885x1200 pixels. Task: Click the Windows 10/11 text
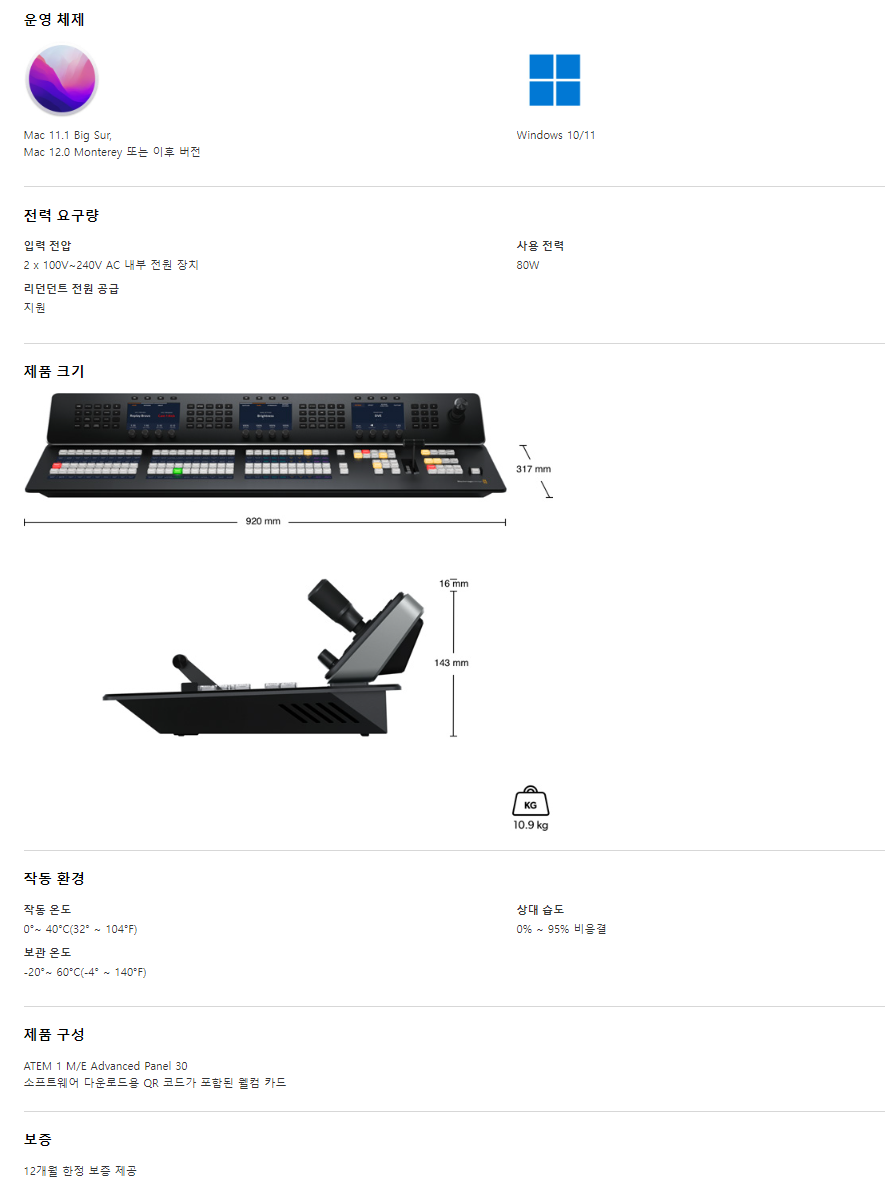556,135
